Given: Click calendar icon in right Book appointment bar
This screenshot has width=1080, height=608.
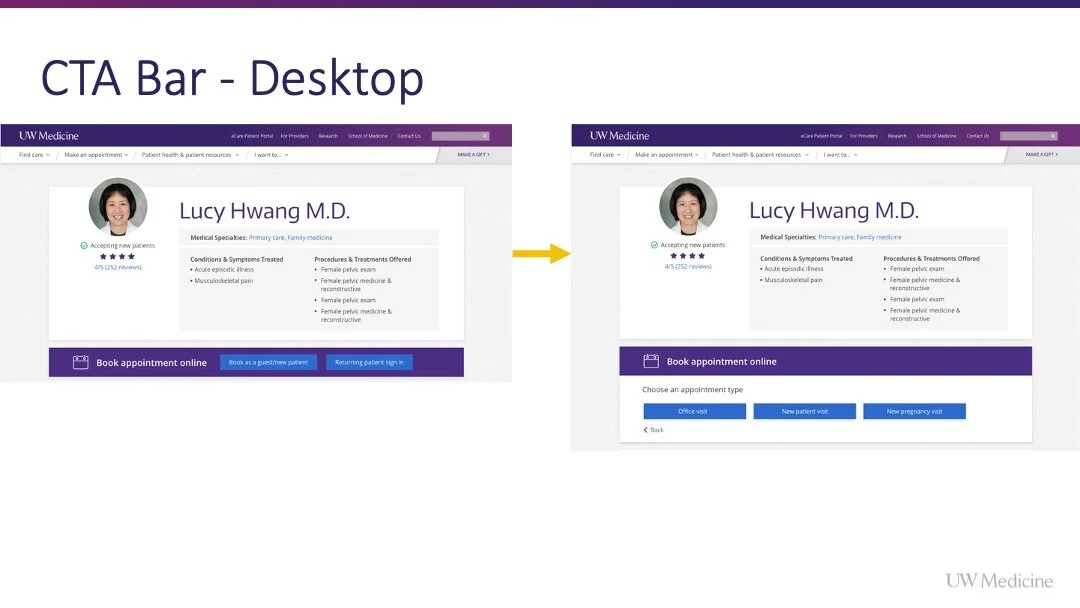Looking at the screenshot, I should click(651, 361).
